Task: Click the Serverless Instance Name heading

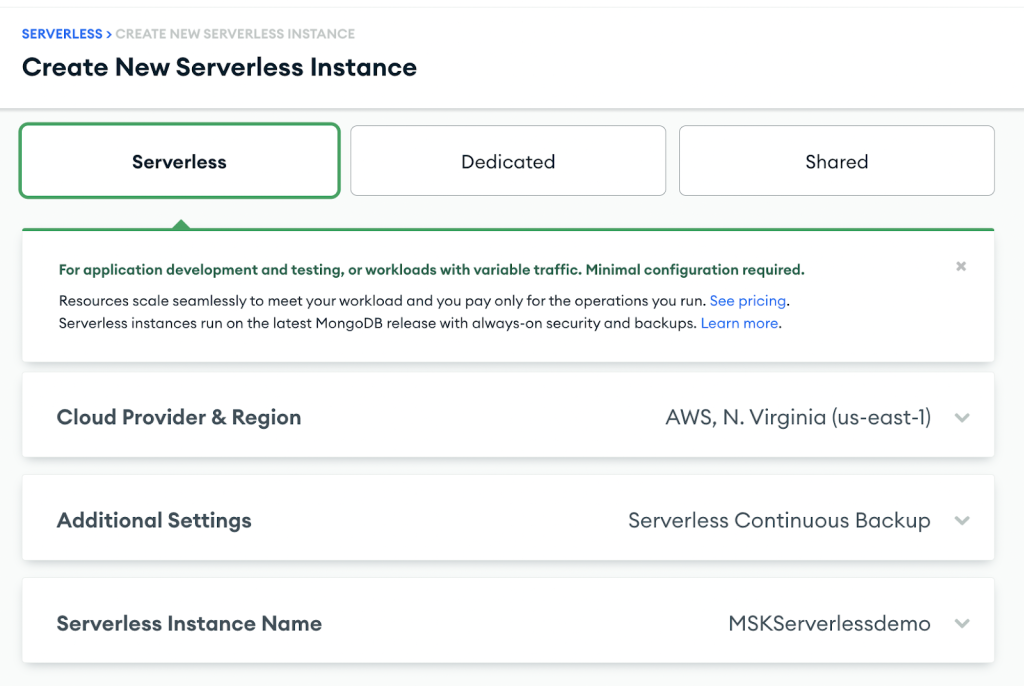Action: [x=189, y=622]
